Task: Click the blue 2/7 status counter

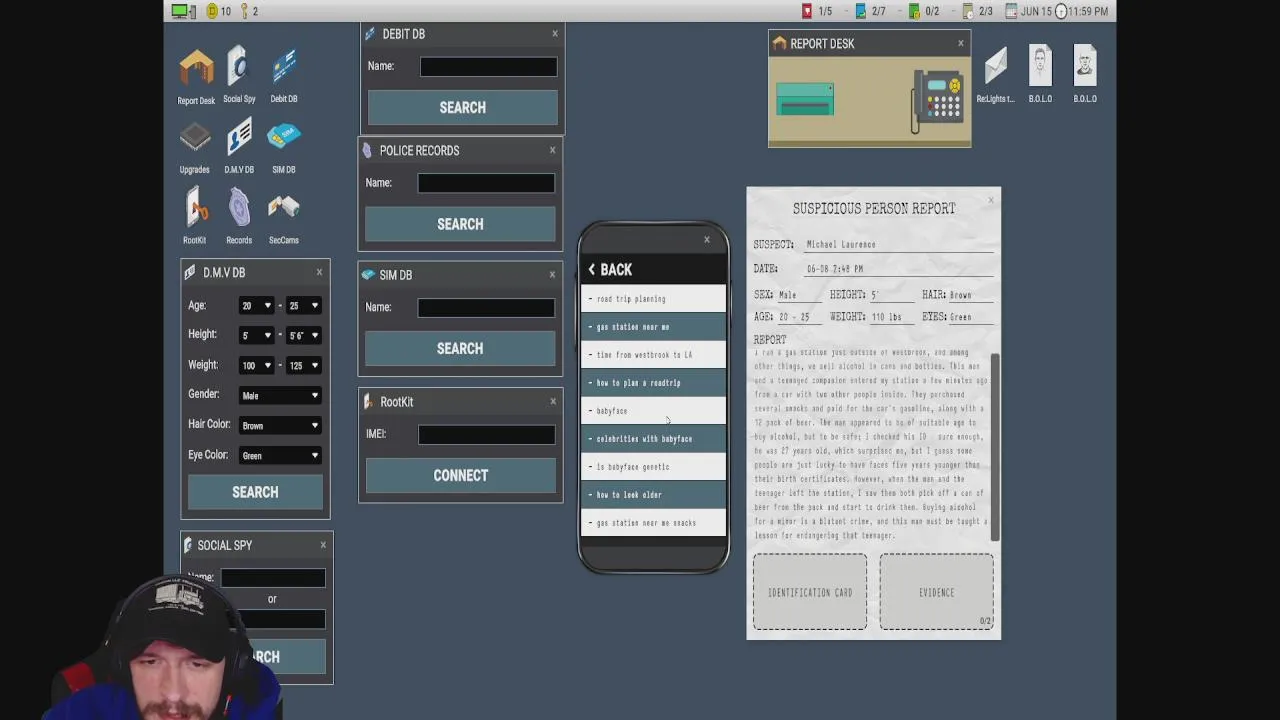Action: tap(871, 11)
